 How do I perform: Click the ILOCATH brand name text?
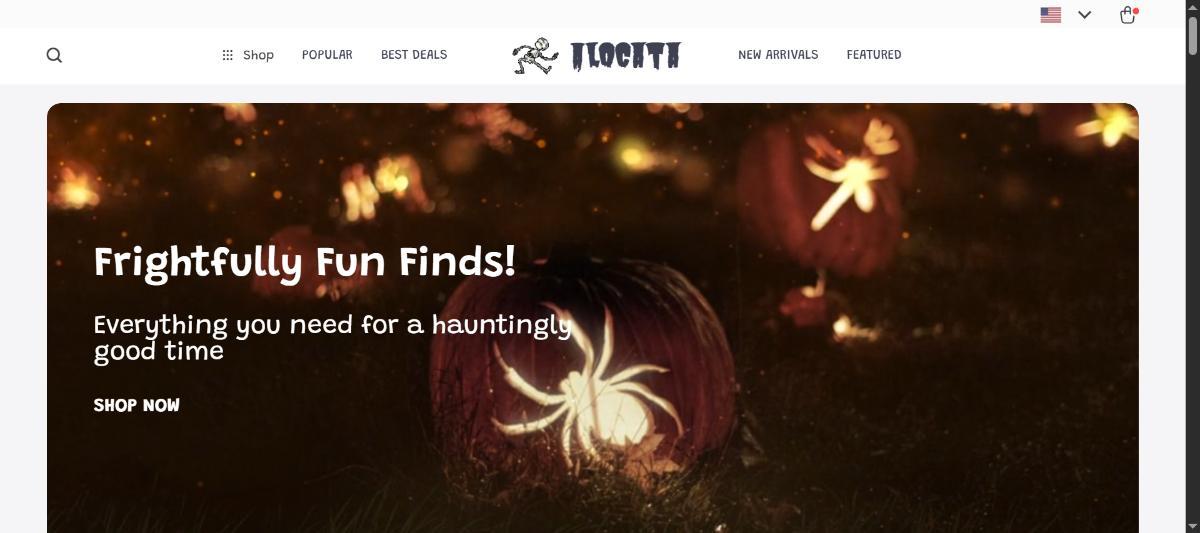626,56
